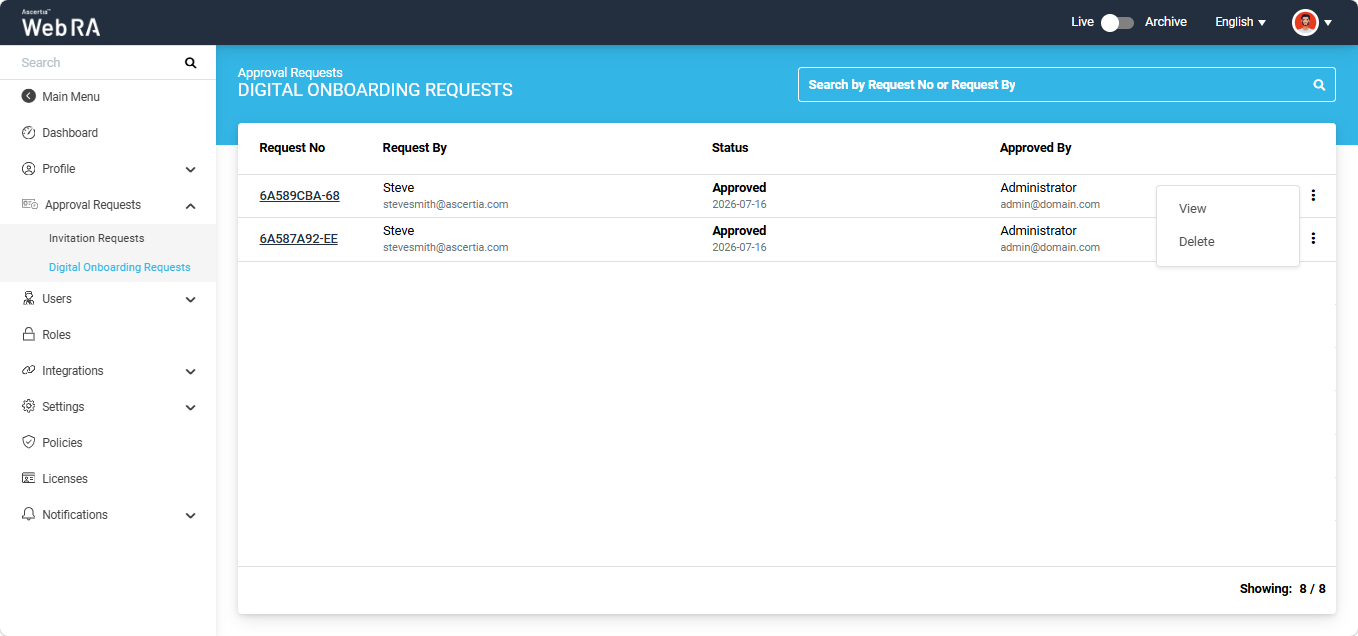Click Approved status in 6A589CBA-68 row

point(739,188)
